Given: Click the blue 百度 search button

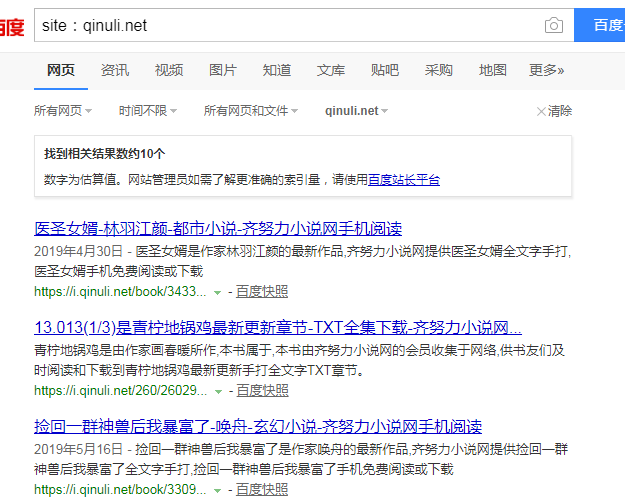Looking at the screenshot, I should (x=599, y=25).
